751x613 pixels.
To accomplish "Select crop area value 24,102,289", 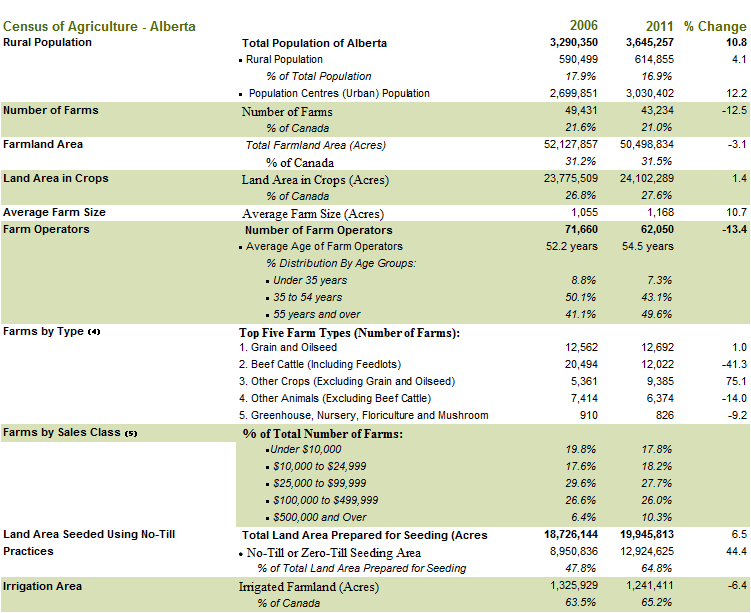I will click(647, 178).
